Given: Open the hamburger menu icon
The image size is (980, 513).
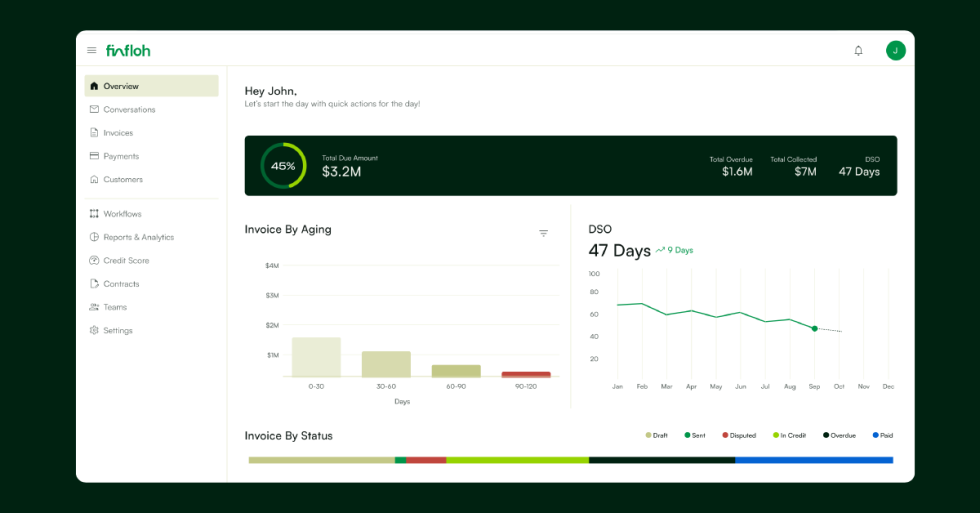Looking at the screenshot, I should click(x=92, y=50).
